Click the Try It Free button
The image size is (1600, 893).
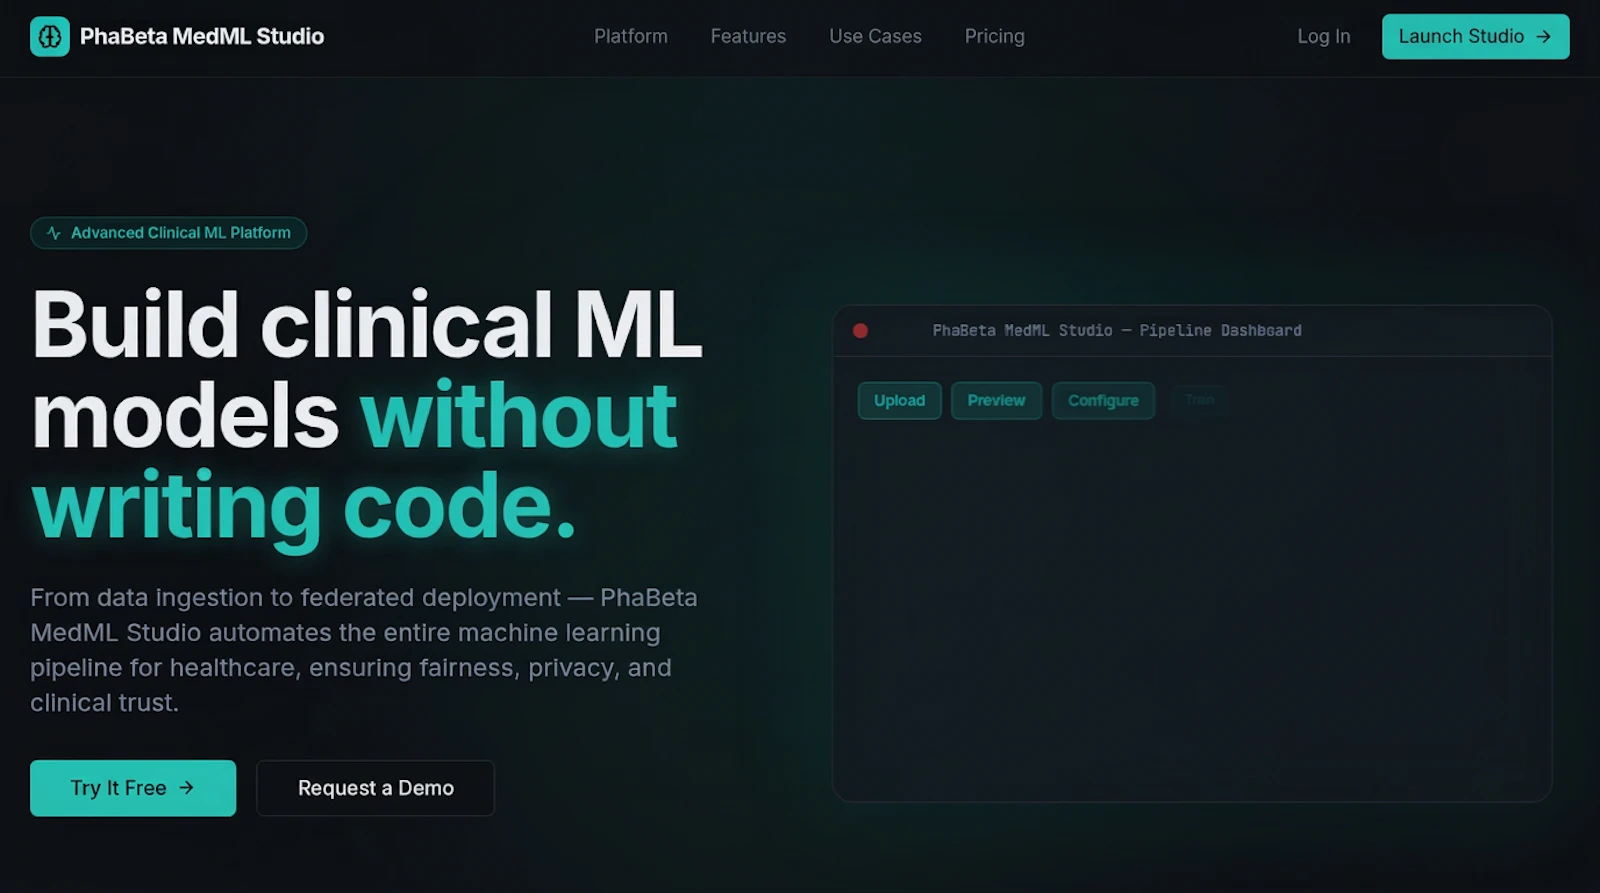pyautogui.click(x=133, y=788)
